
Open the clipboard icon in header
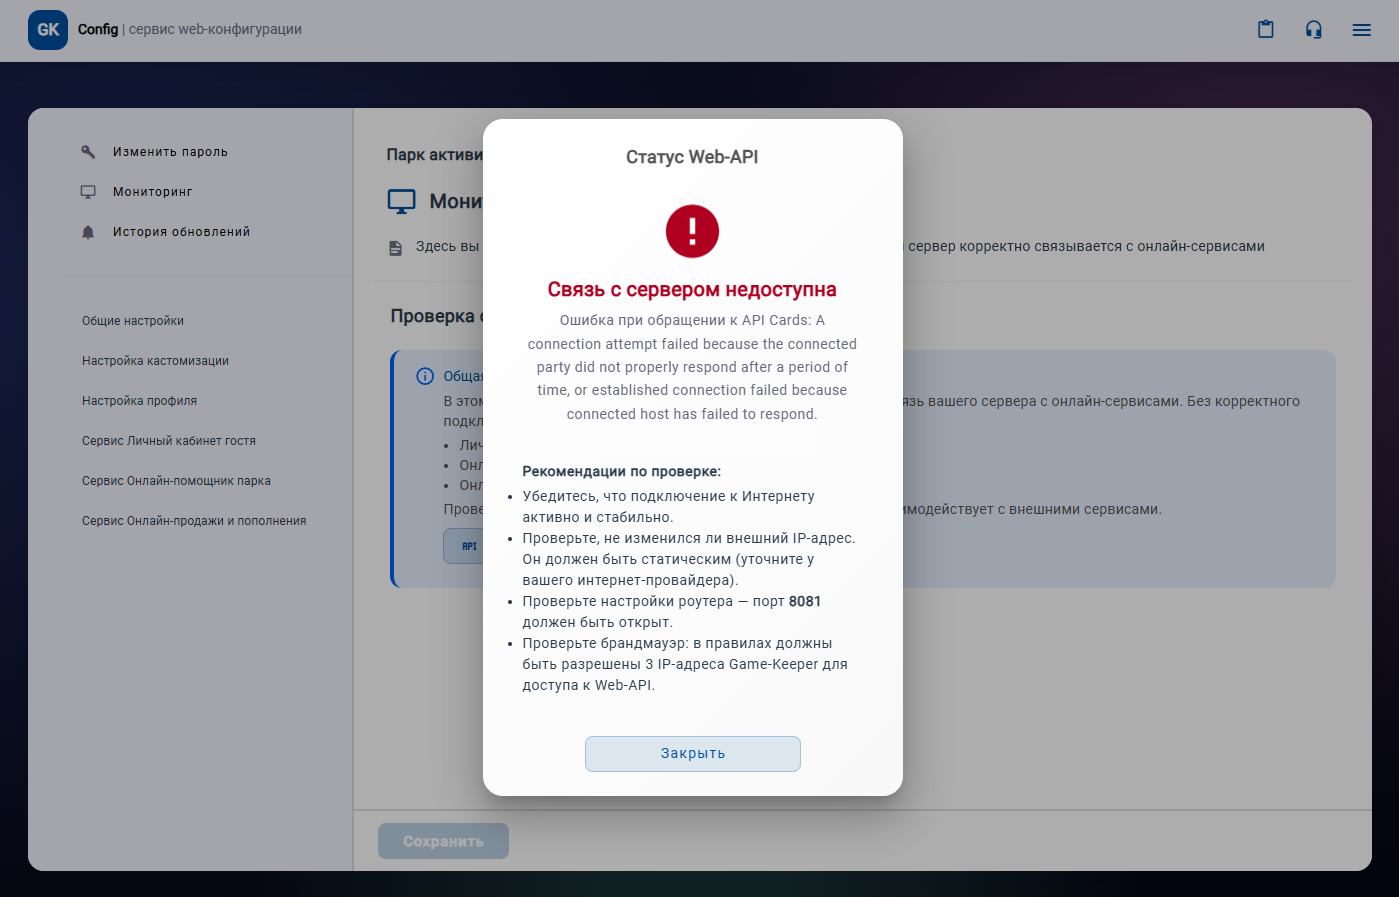click(1265, 30)
